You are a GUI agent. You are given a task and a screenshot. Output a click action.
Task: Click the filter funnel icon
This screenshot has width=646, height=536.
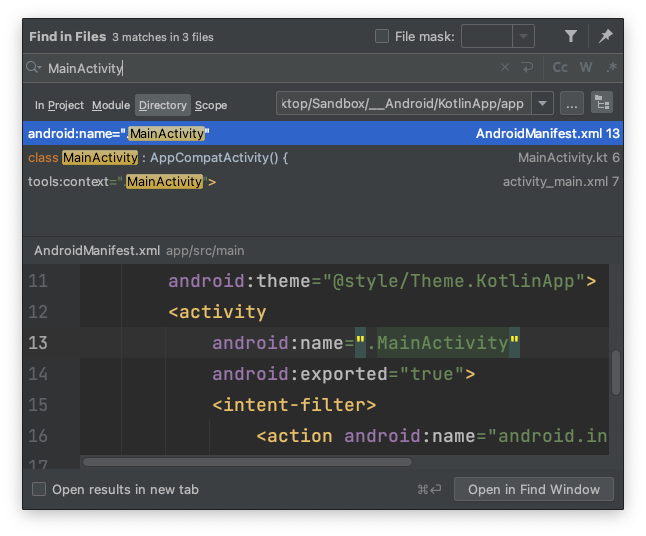[571, 36]
